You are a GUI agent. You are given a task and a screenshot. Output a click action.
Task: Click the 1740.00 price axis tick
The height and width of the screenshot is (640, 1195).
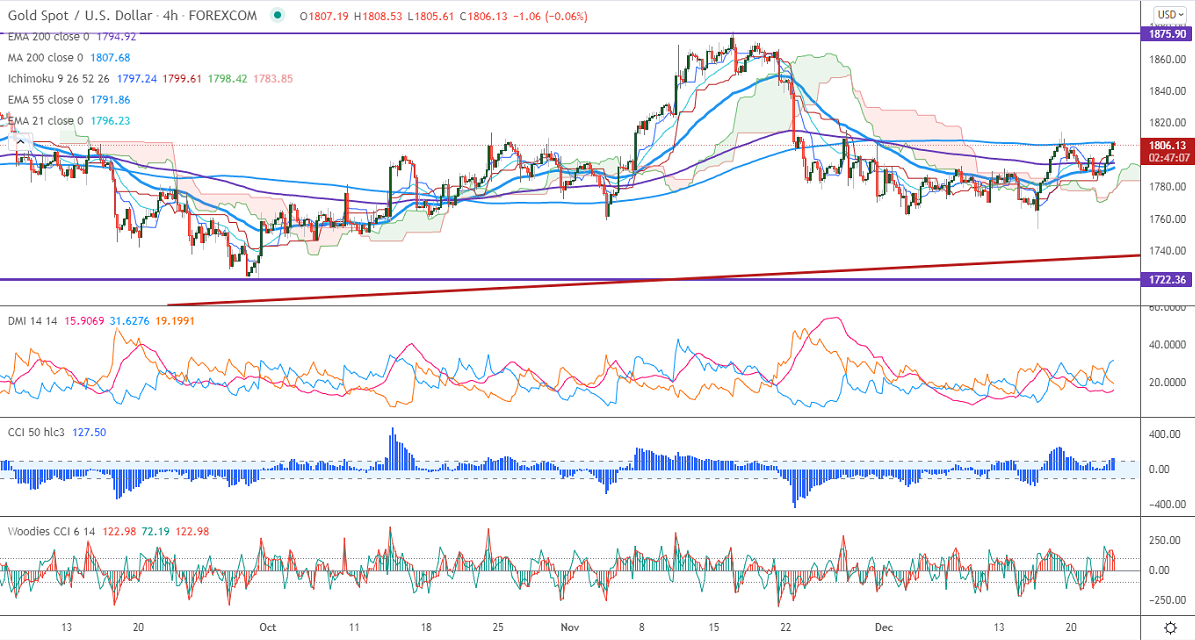pos(1169,251)
